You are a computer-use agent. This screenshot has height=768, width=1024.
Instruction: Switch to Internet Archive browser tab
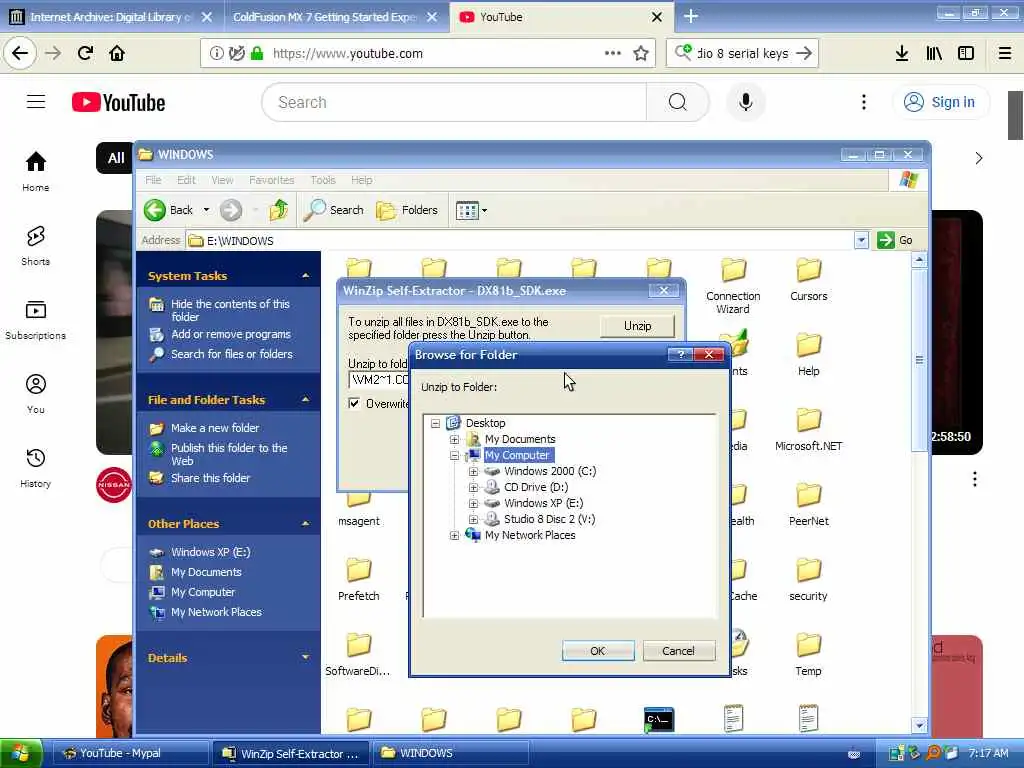tap(111, 17)
